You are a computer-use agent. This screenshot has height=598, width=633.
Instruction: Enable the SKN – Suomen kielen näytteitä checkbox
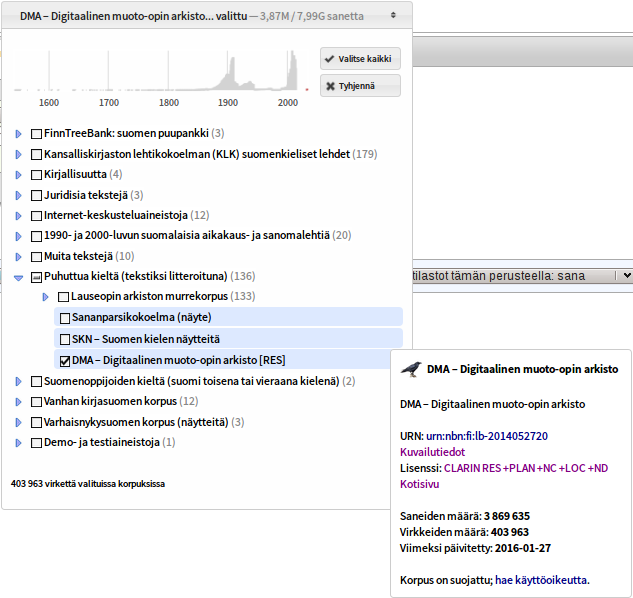[x=65, y=339]
